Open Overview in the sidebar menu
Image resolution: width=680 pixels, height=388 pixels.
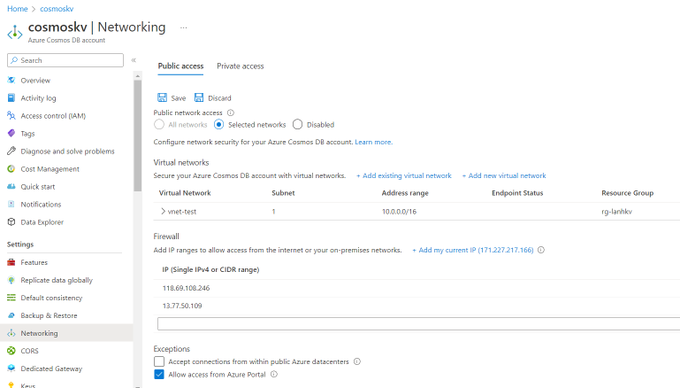pyautogui.click(x=36, y=80)
